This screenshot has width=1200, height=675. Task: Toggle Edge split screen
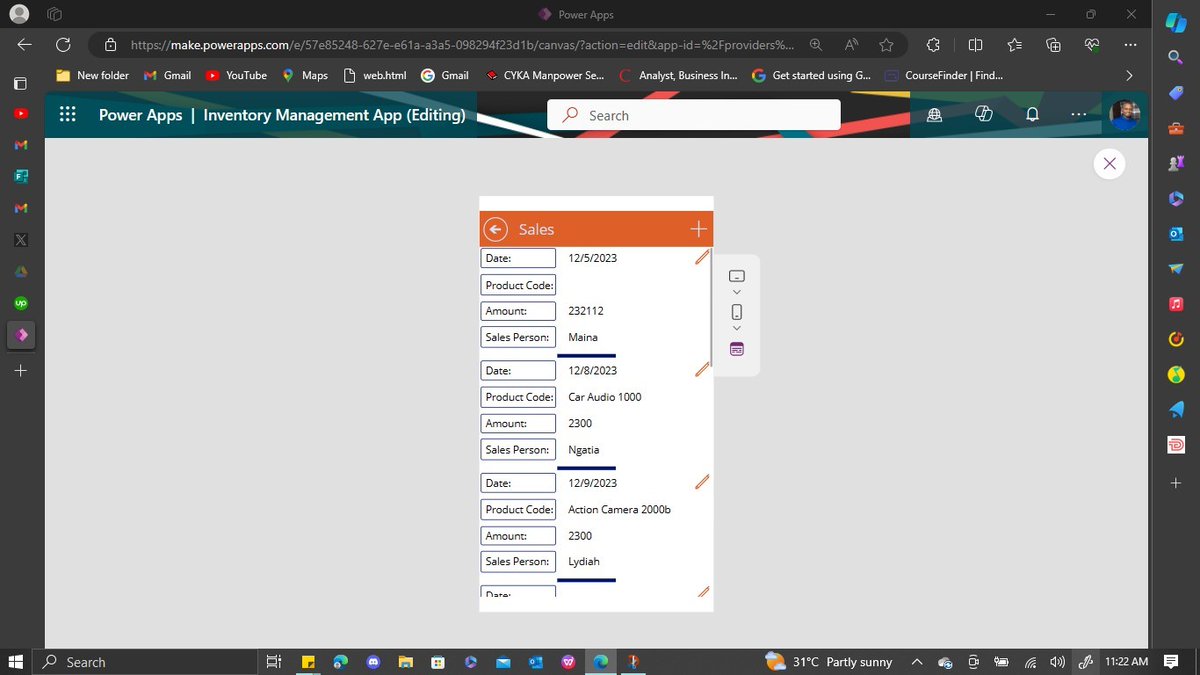(975, 44)
